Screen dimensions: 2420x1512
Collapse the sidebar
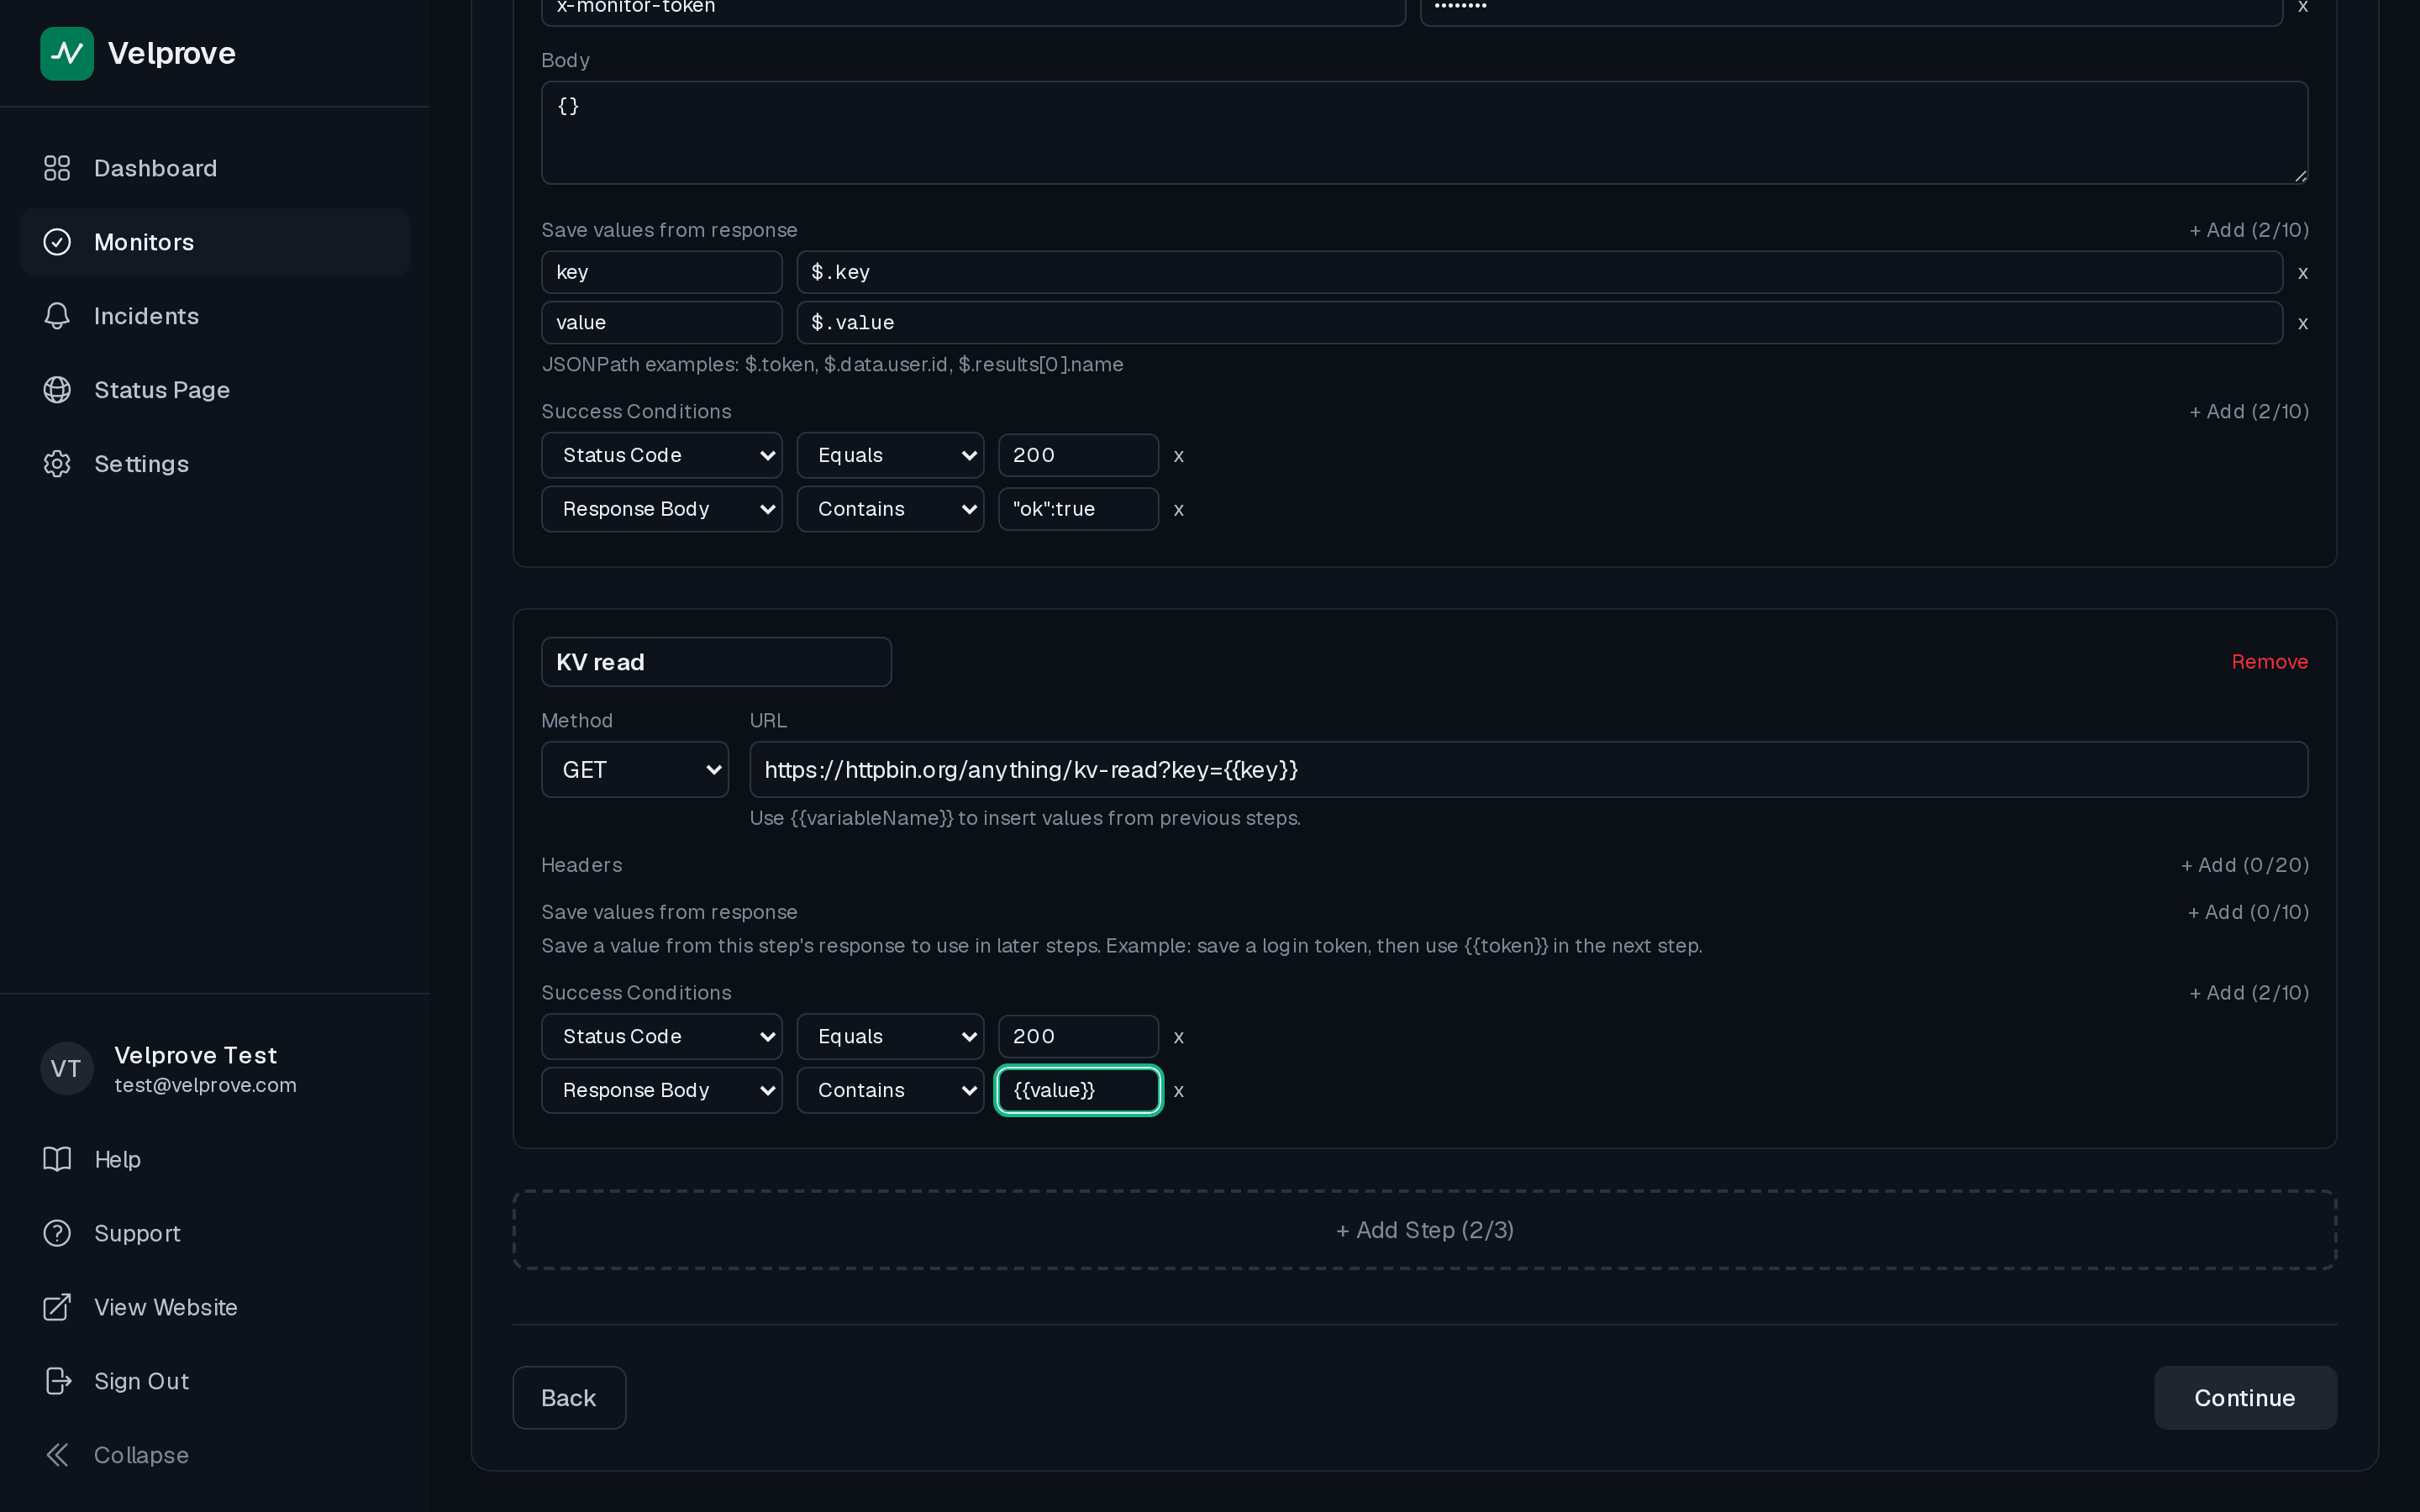[215, 1455]
